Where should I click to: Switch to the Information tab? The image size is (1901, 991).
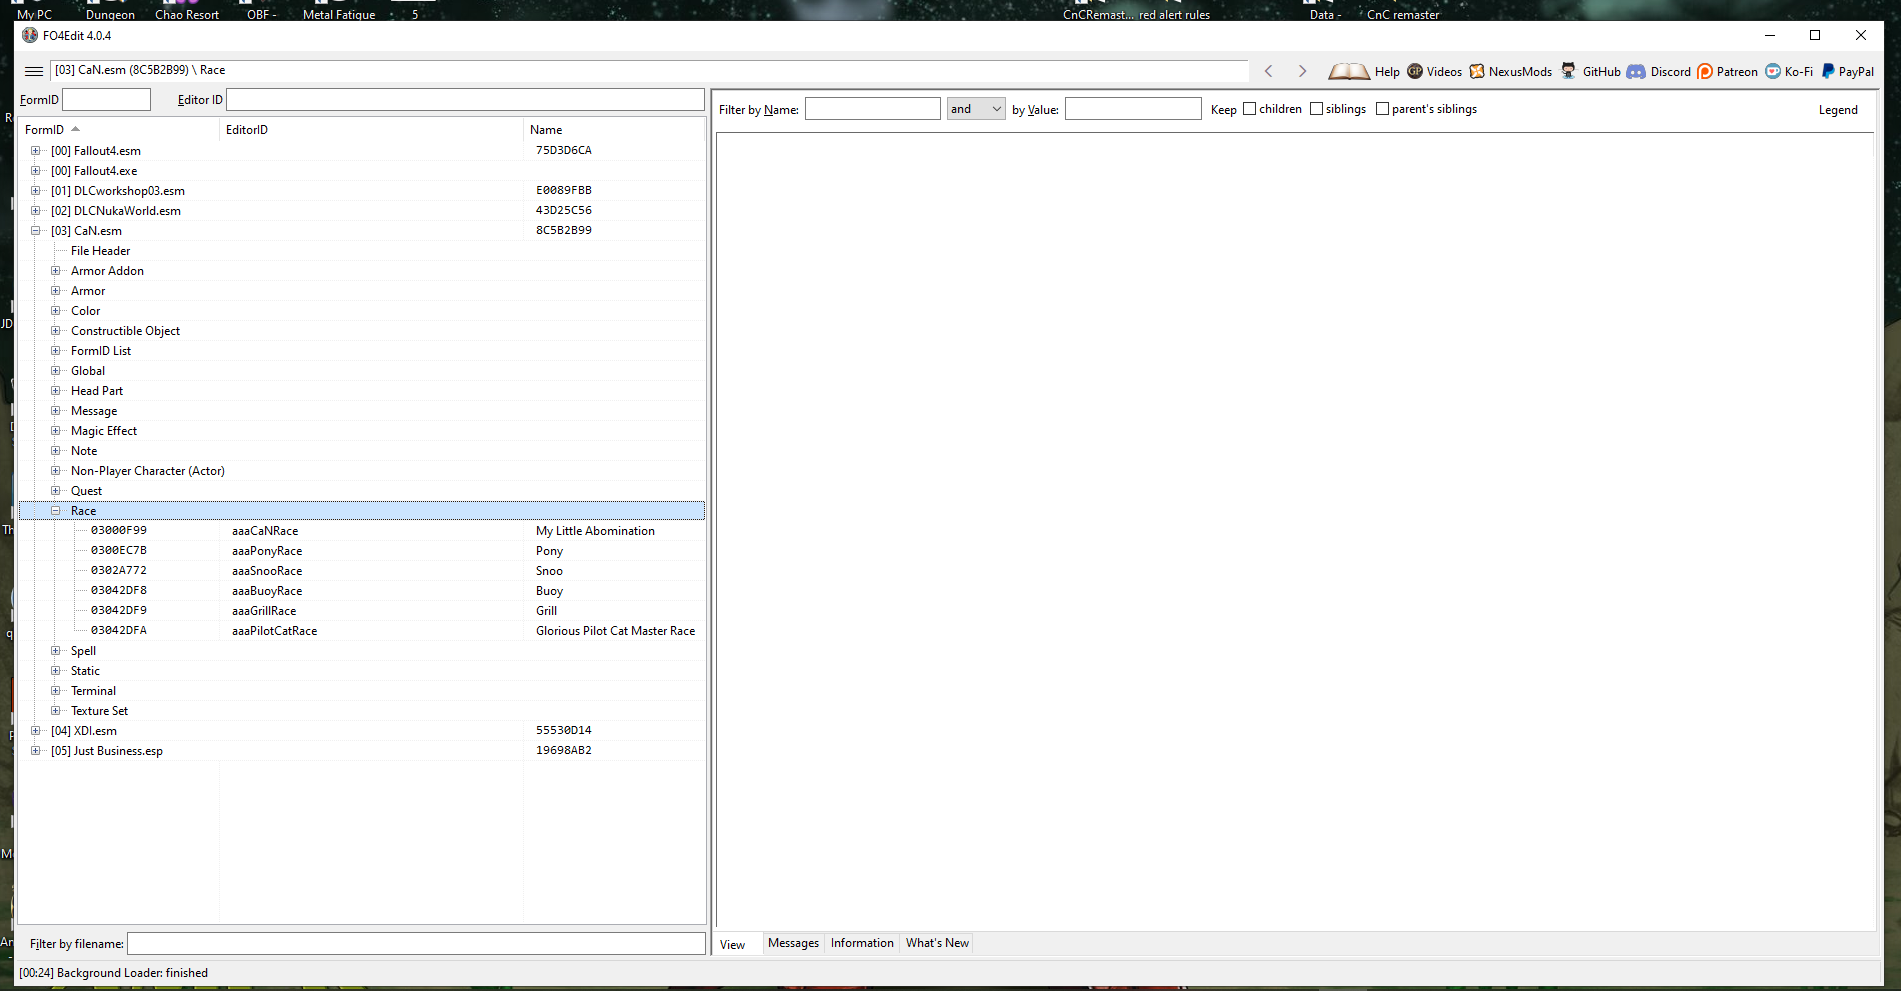click(862, 943)
